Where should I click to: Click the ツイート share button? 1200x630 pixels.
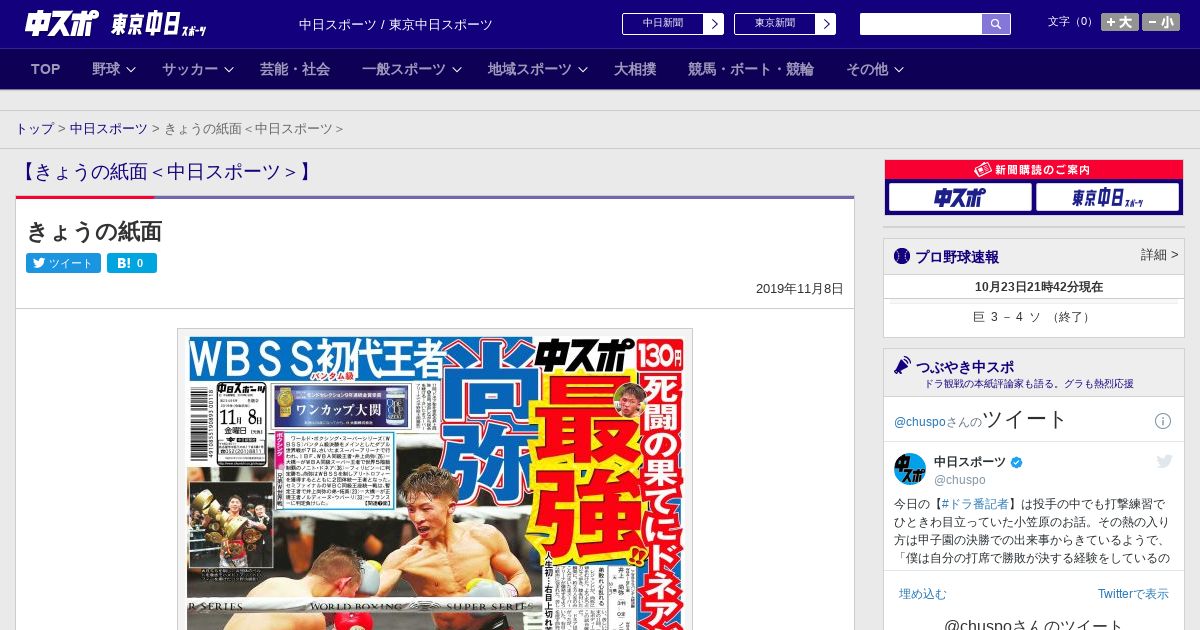tap(63, 263)
